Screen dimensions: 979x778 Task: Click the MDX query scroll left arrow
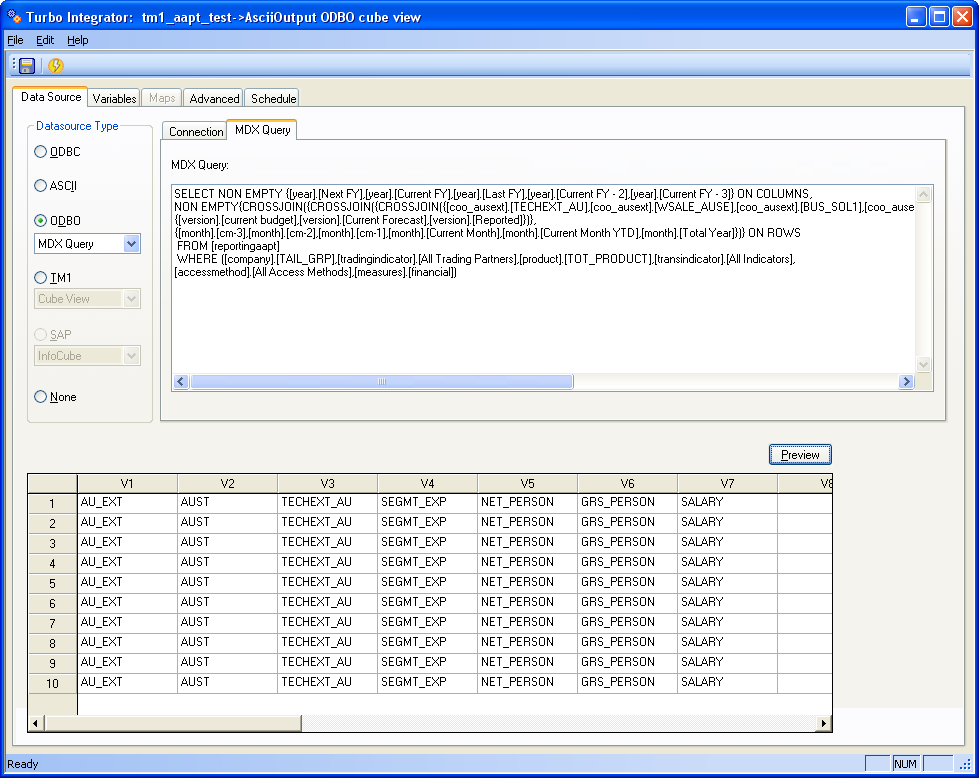pyautogui.click(x=181, y=382)
